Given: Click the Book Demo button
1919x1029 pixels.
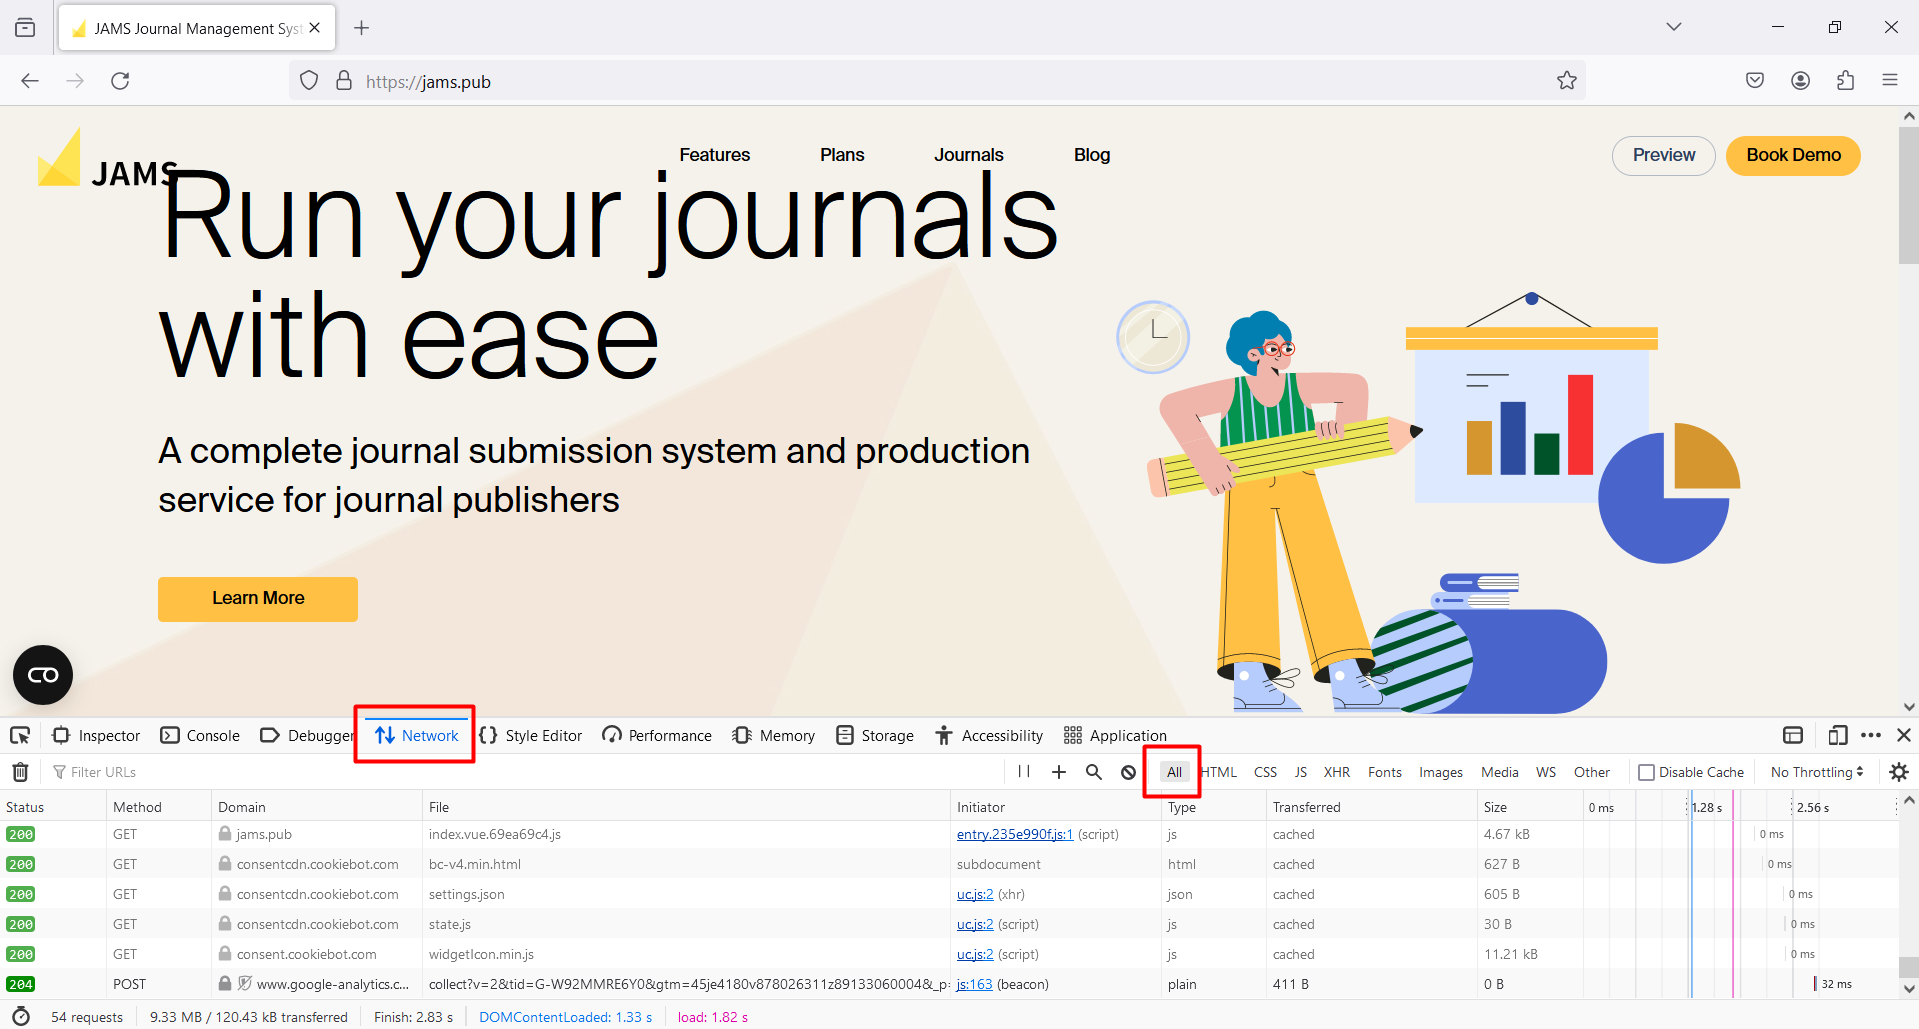Looking at the screenshot, I should (x=1793, y=155).
